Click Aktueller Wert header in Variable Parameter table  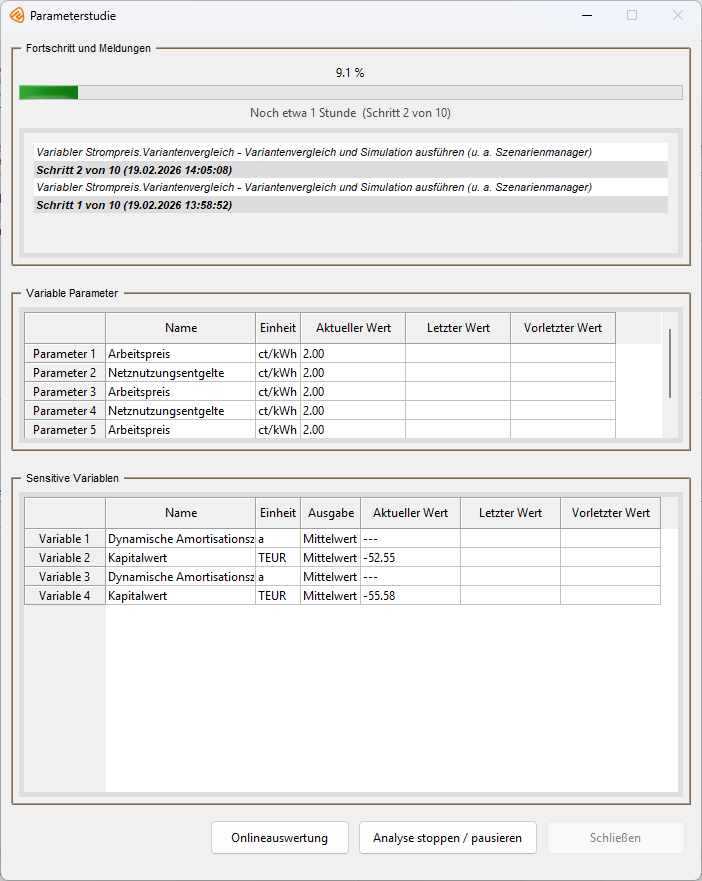[352, 328]
